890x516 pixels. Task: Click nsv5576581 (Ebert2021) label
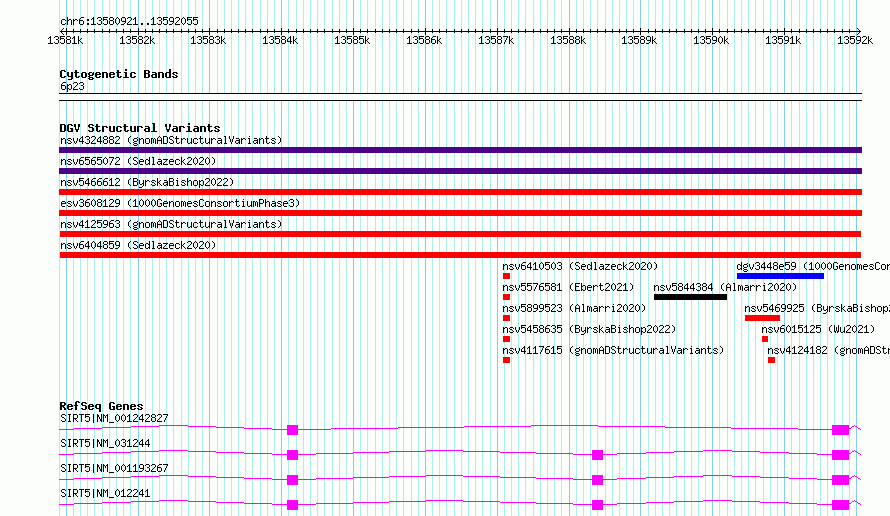tap(568, 287)
